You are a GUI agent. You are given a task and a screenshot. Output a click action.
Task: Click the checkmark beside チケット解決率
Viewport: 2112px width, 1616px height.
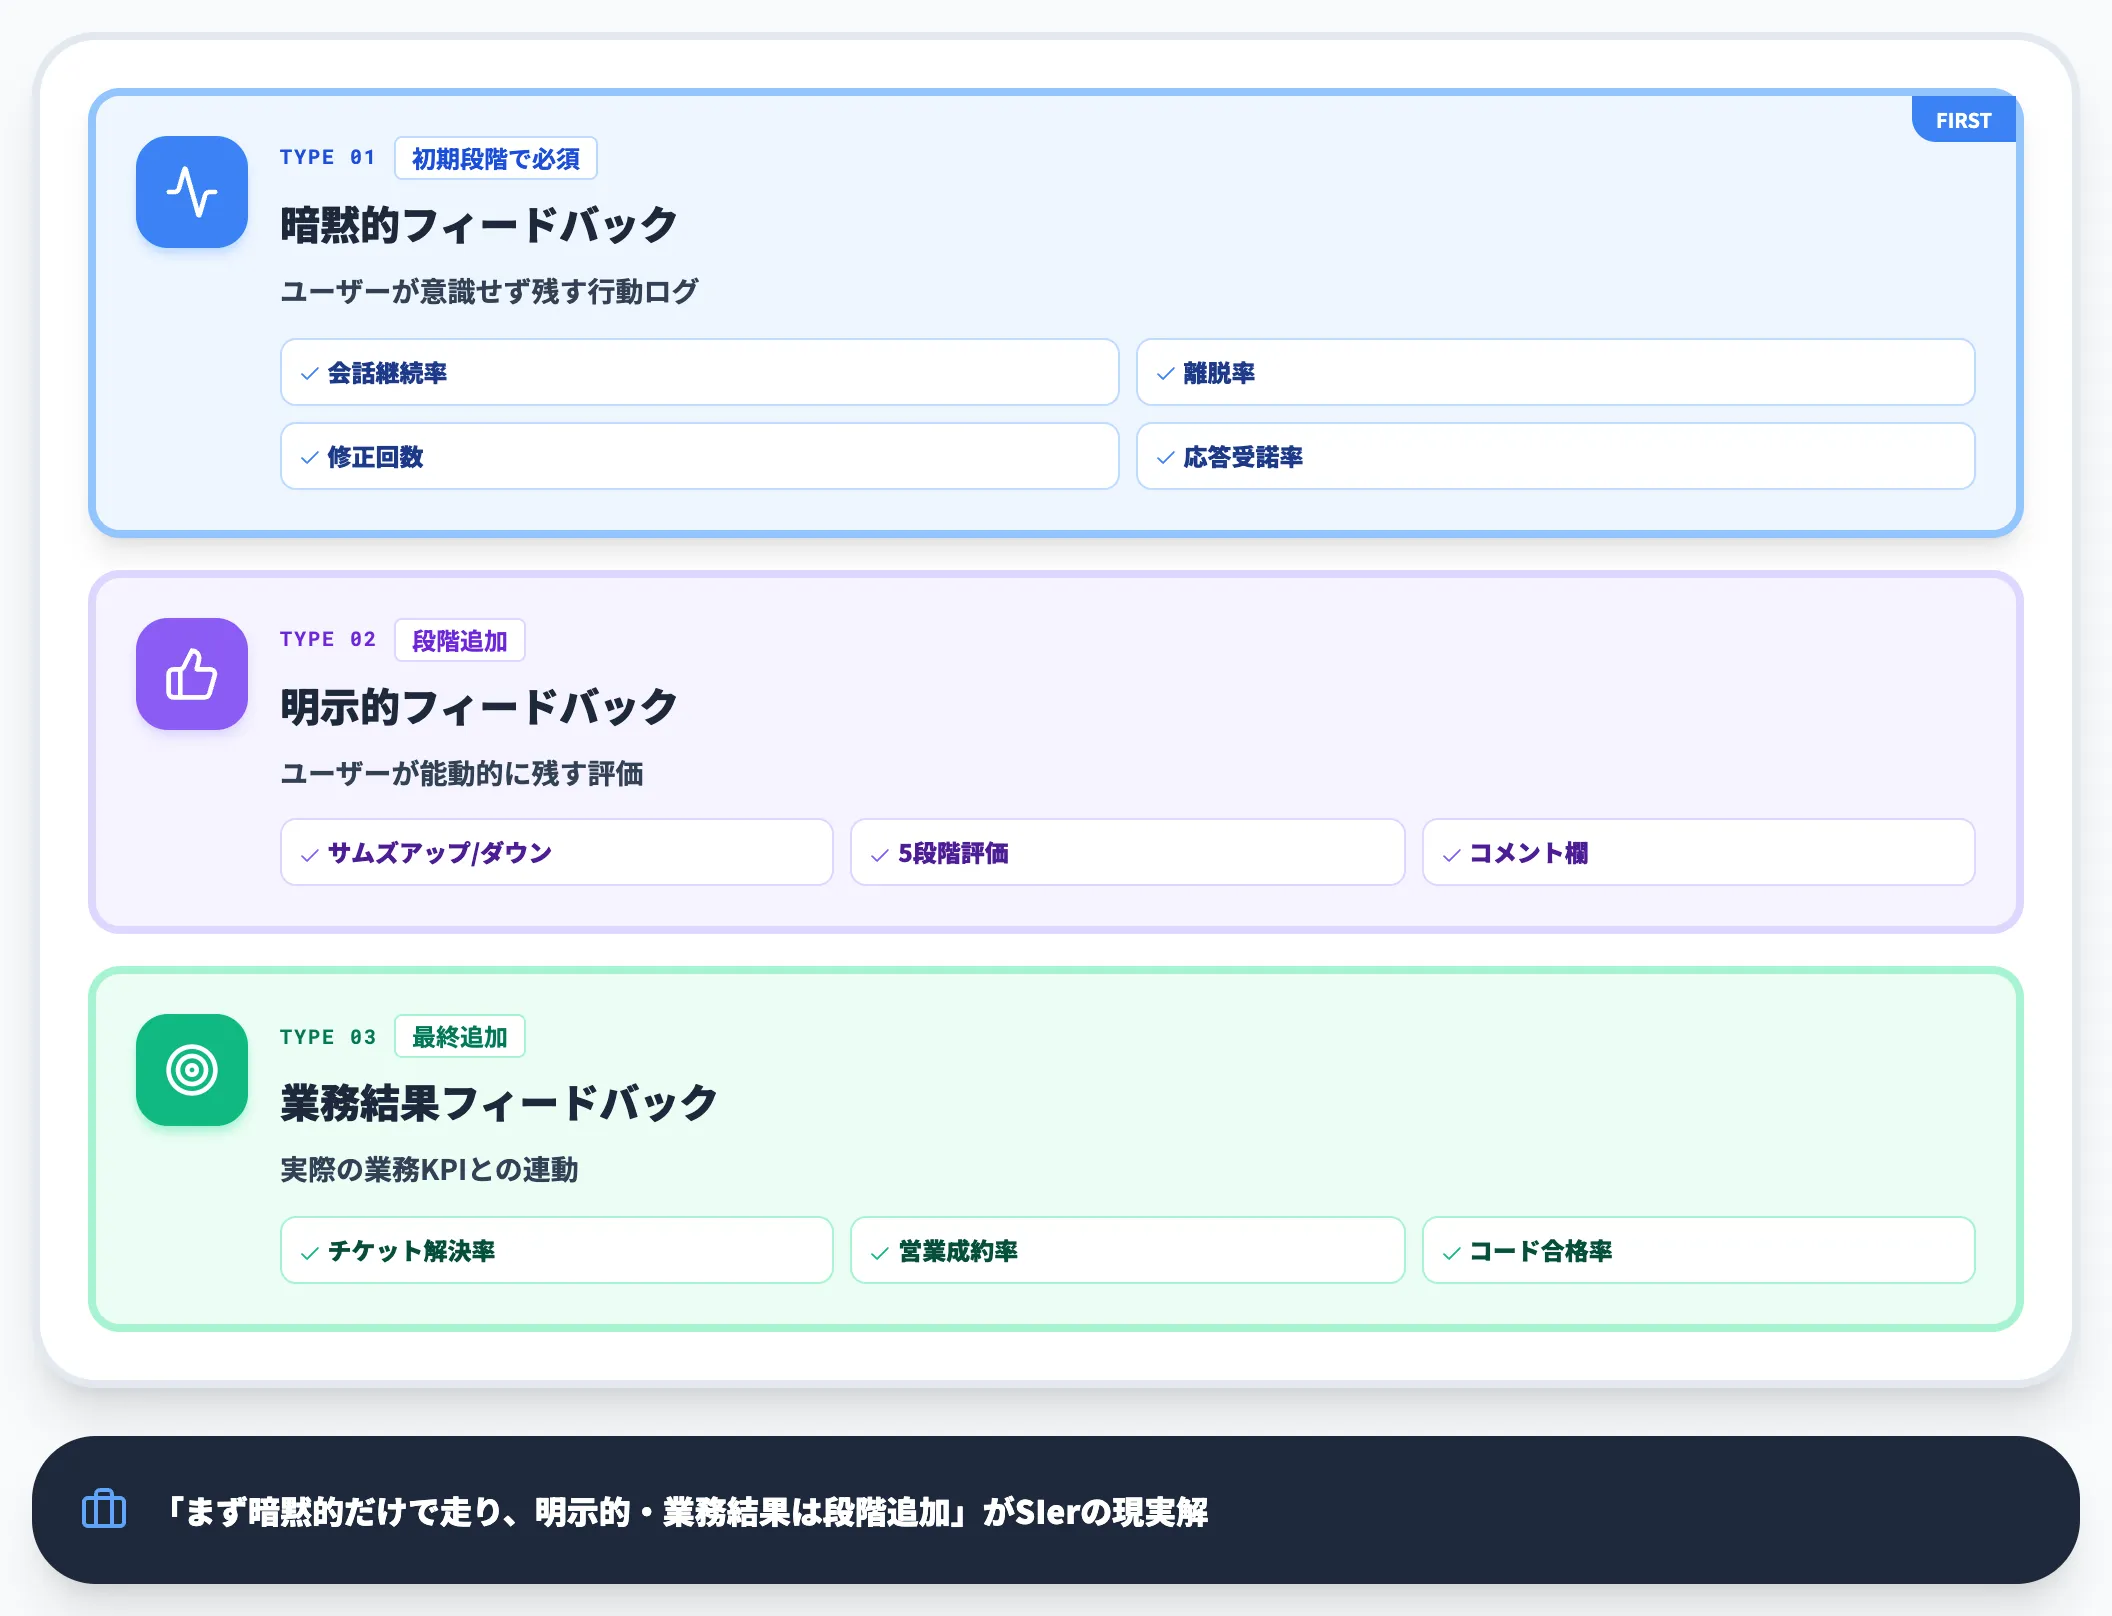coord(310,1253)
